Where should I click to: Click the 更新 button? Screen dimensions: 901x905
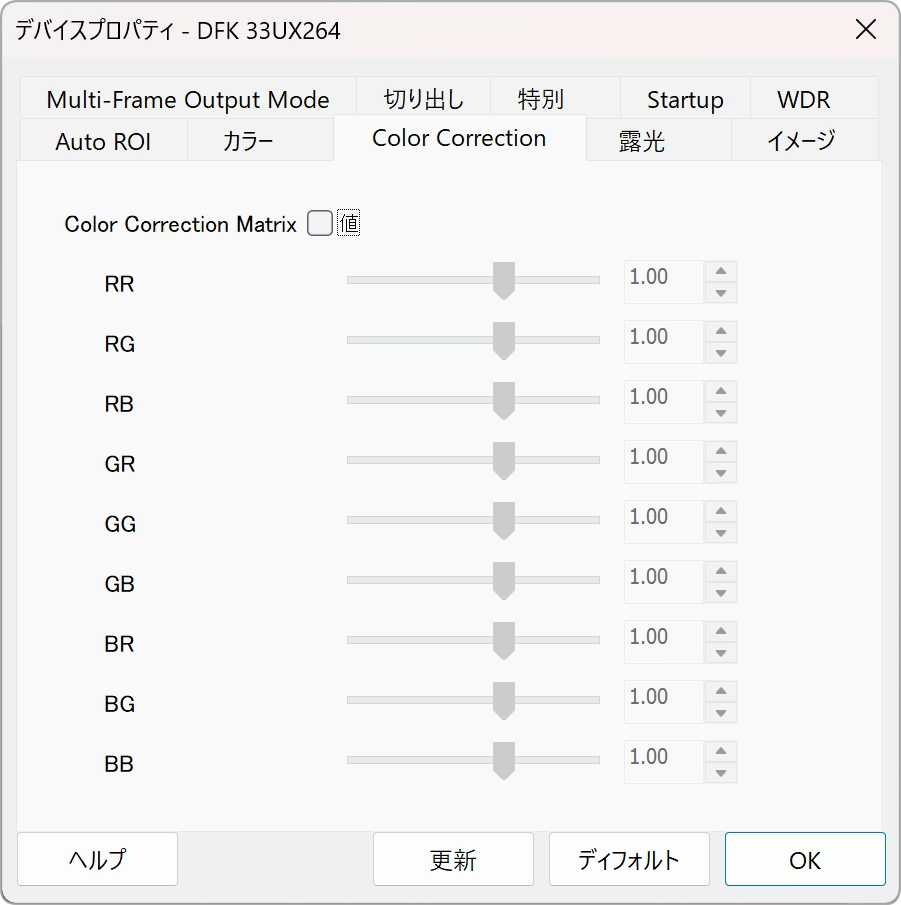point(453,859)
